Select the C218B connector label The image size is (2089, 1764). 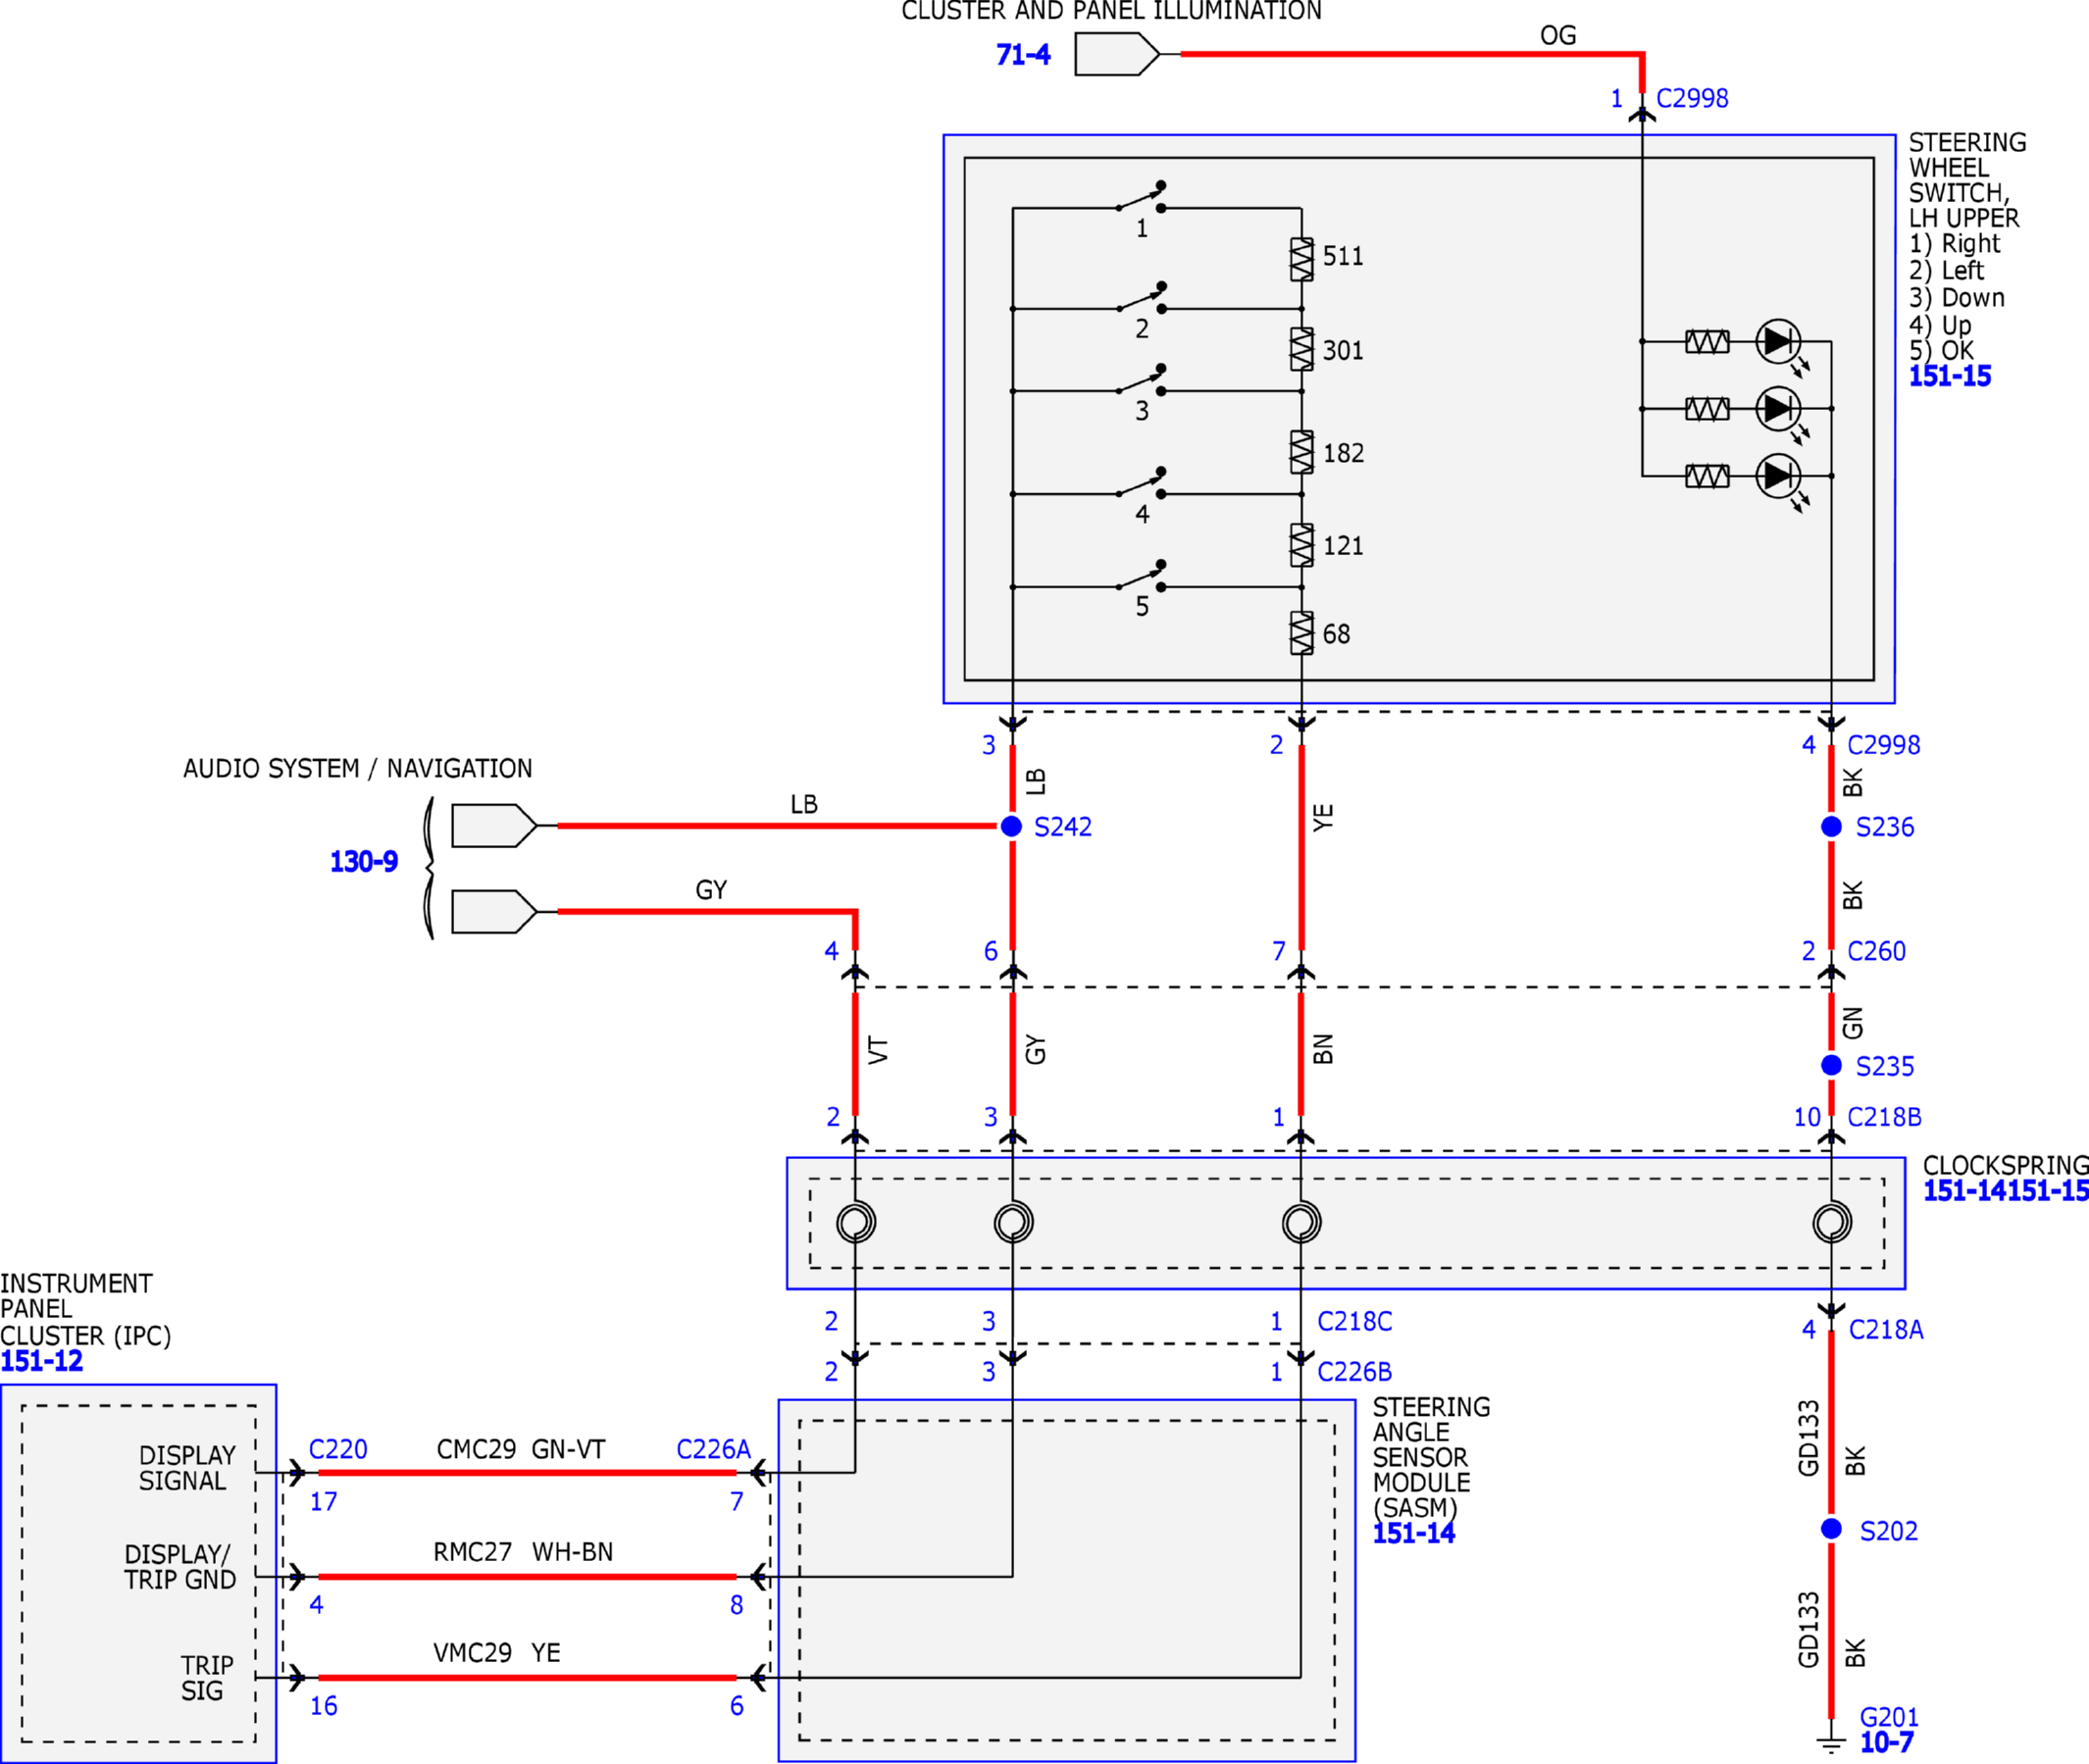point(1884,1117)
